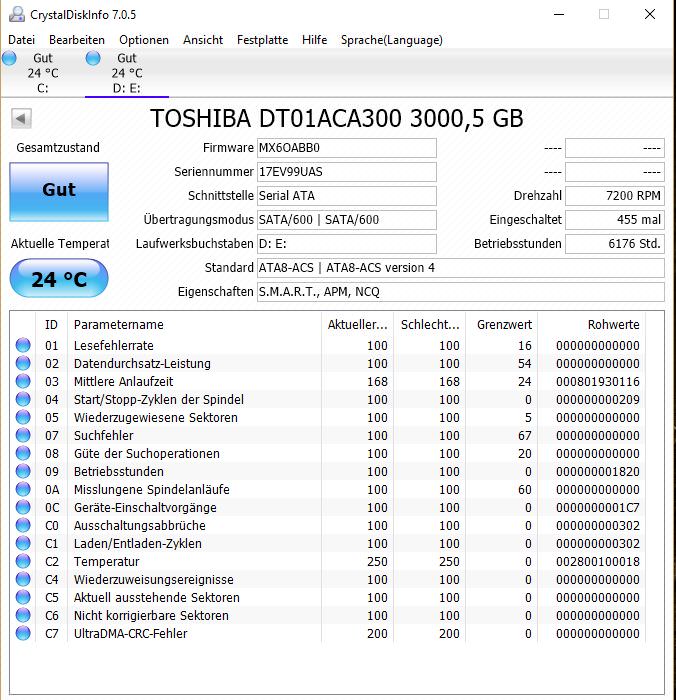Viewport: 676px width, 700px height.
Task: Open the Optionen menu
Action: click(x=144, y=40)
